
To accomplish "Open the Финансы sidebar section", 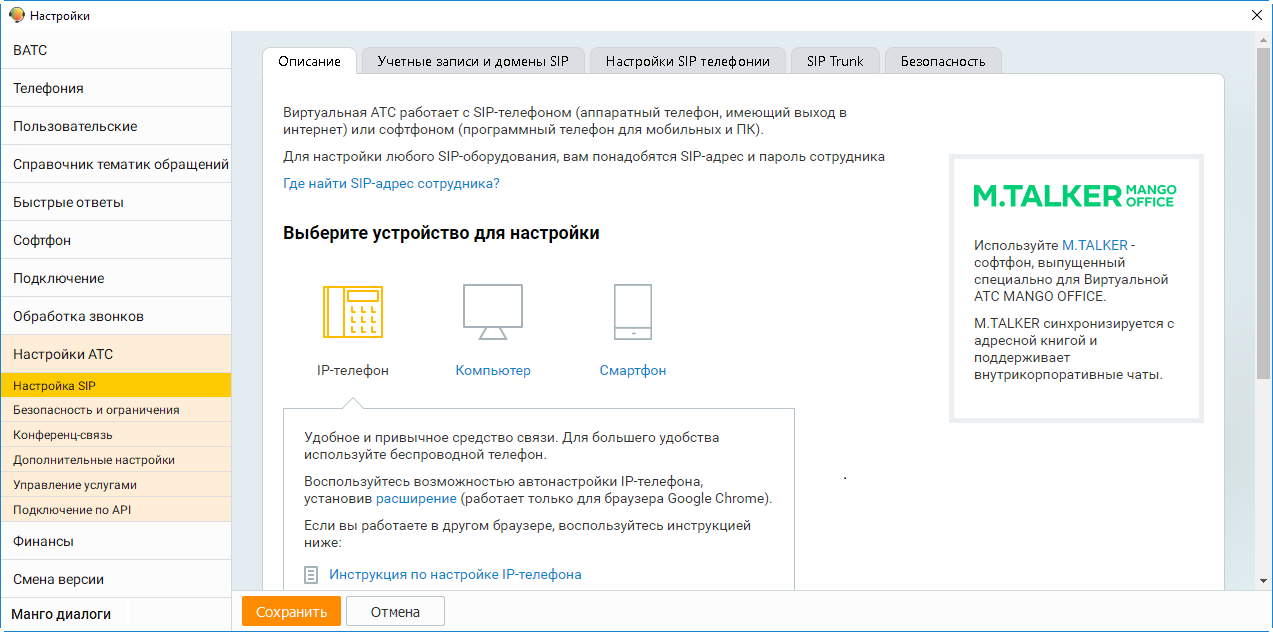I will click(x=116, y=541).
